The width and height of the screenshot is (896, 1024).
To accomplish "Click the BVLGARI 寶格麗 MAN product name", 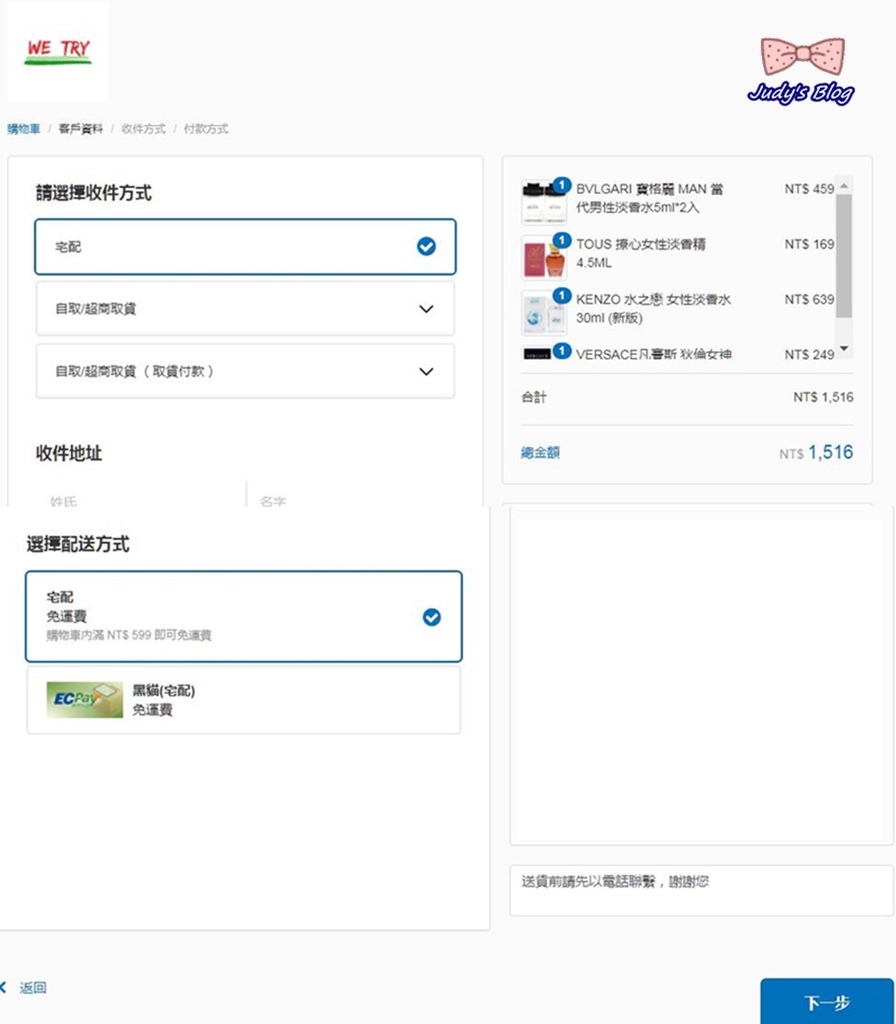I will (x=649, y=198).
